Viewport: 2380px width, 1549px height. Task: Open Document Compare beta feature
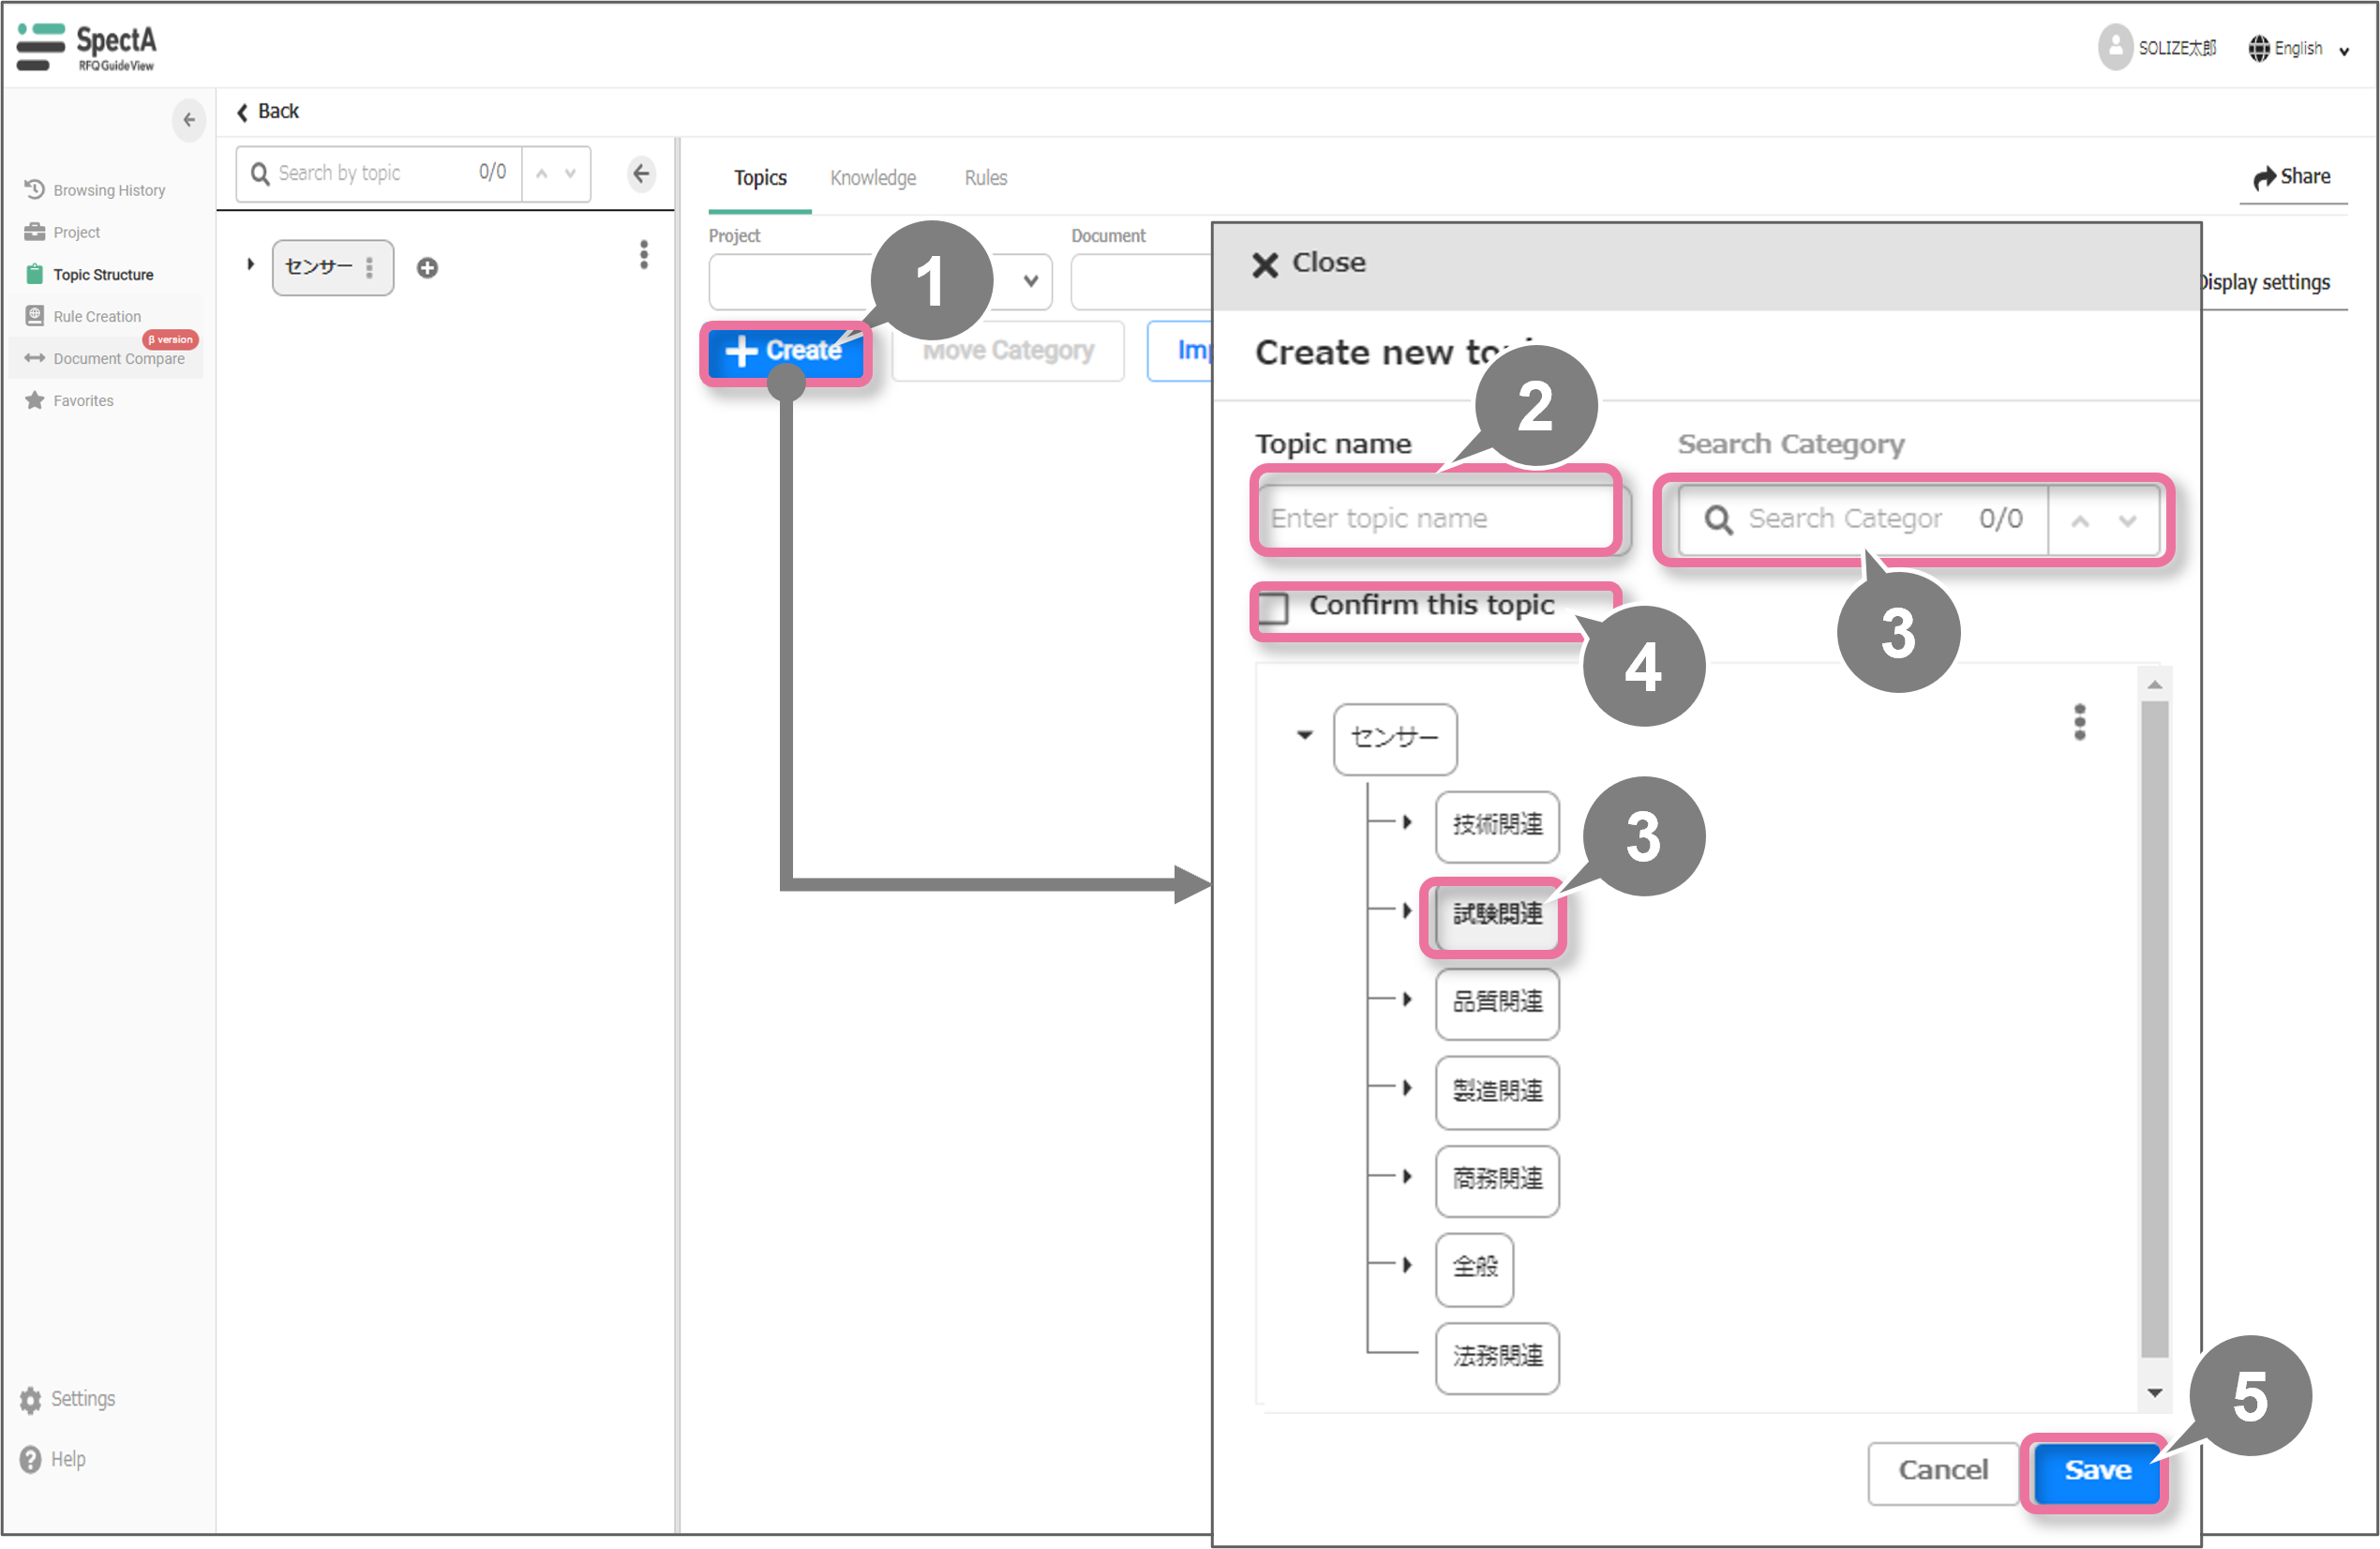pyautogui.click(x=118, y=358)
